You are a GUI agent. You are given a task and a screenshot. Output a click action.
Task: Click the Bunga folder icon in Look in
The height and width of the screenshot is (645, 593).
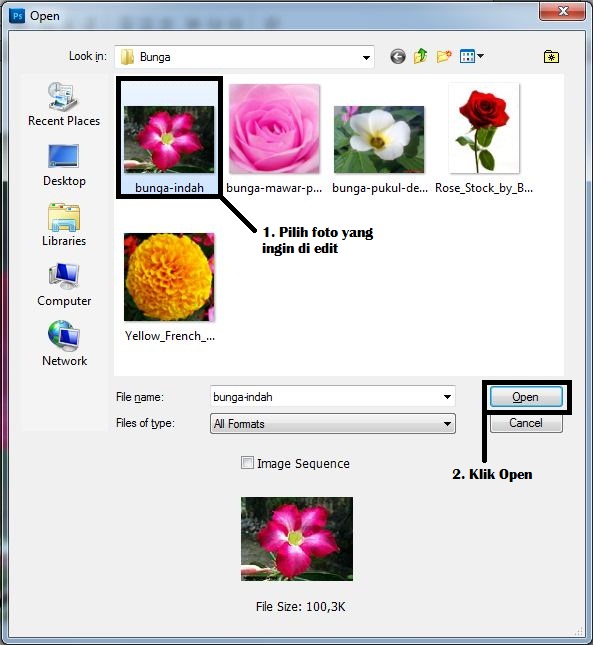tap(127, 57)
